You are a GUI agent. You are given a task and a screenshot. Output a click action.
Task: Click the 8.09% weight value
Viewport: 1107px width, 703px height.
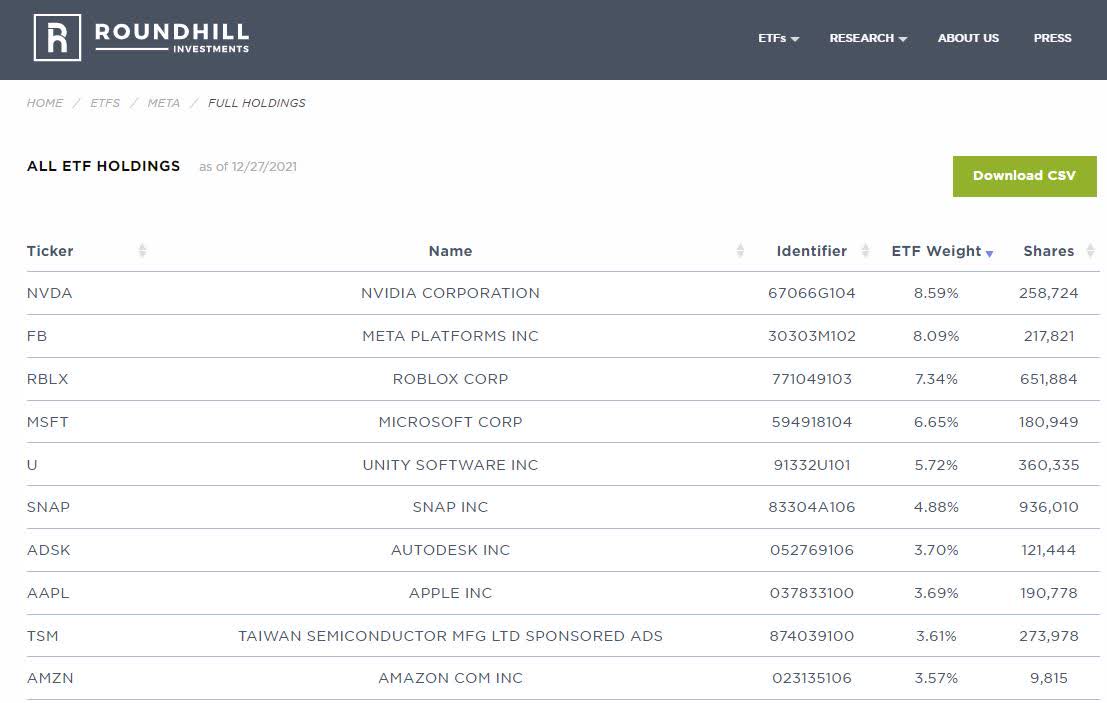point(936,336)
